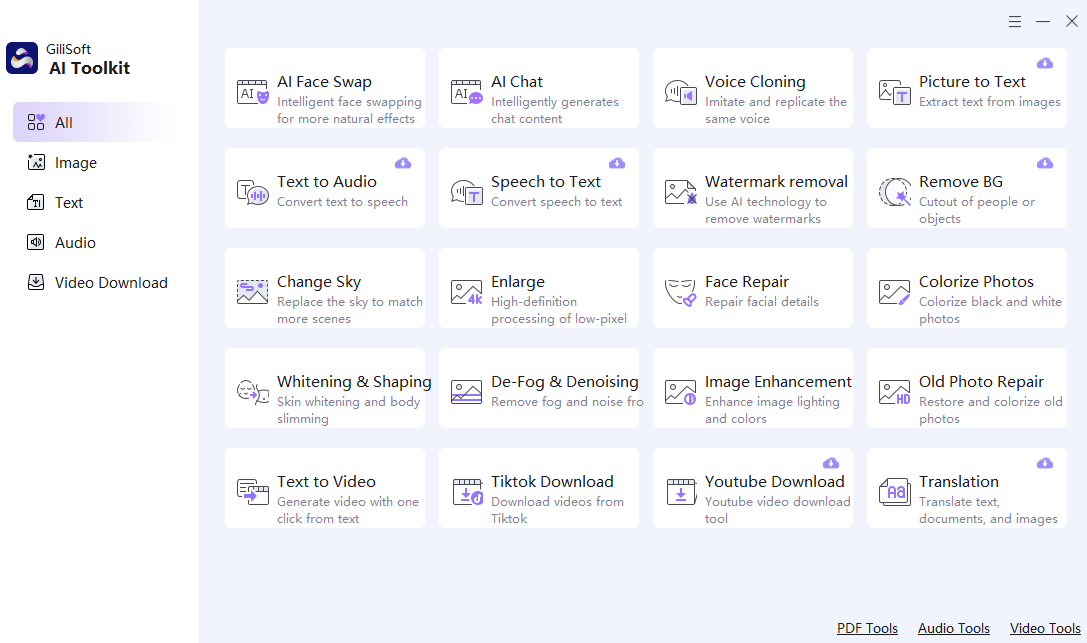Open the hamburger menu
The height and width of the screenshot is (643, 1087).
click(1014, 20)
